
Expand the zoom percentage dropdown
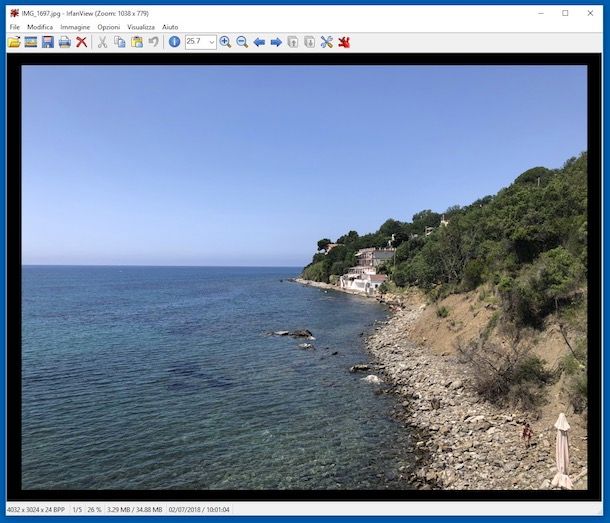point(211,42)
